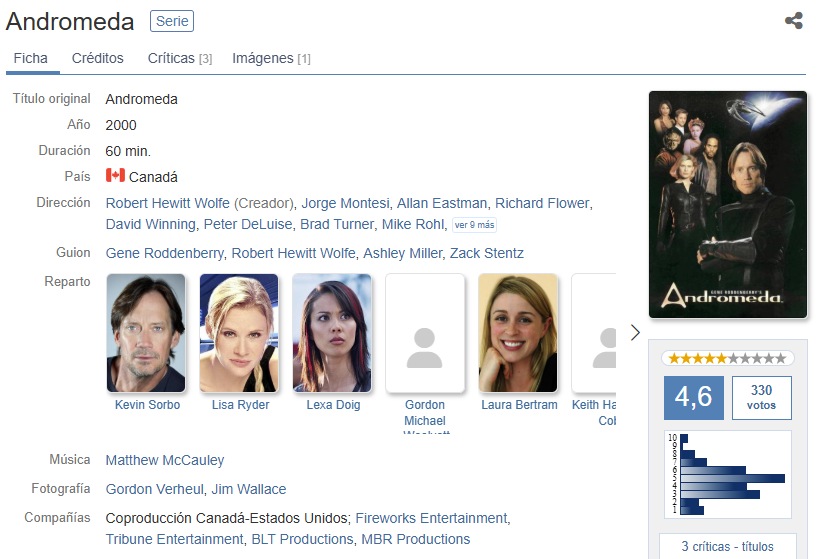Open the Ficha tab
The image size is (817, 559).
tap(31, 58)
